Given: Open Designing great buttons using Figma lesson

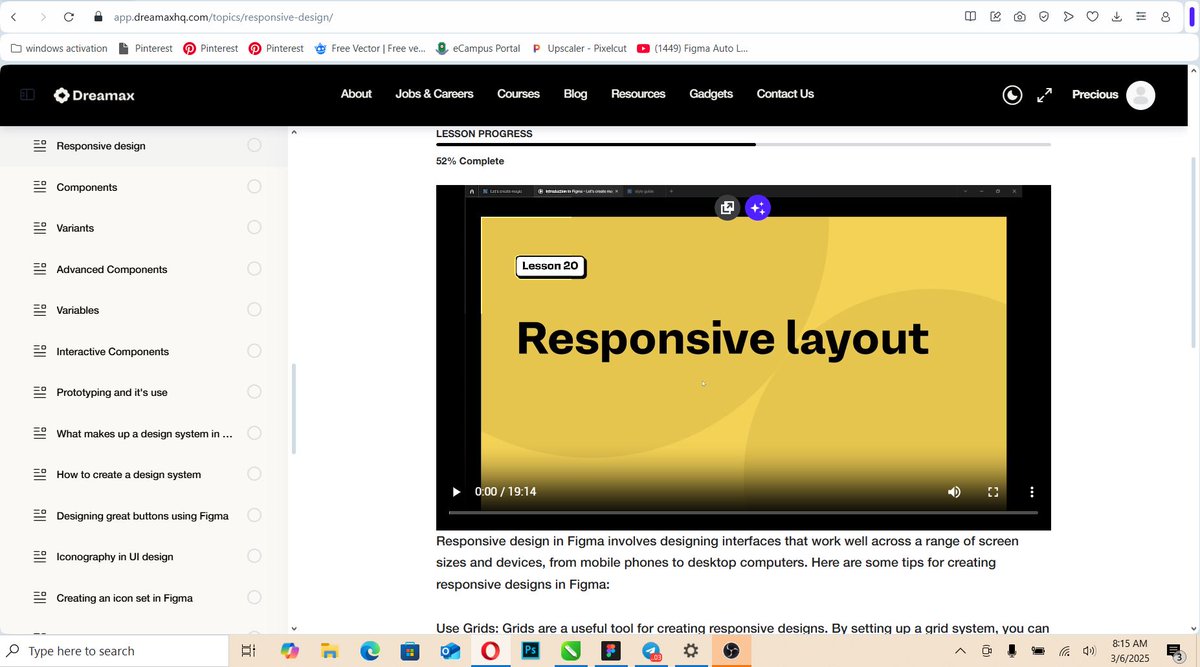Looking at the screenshot, I should tap(143, 516).
